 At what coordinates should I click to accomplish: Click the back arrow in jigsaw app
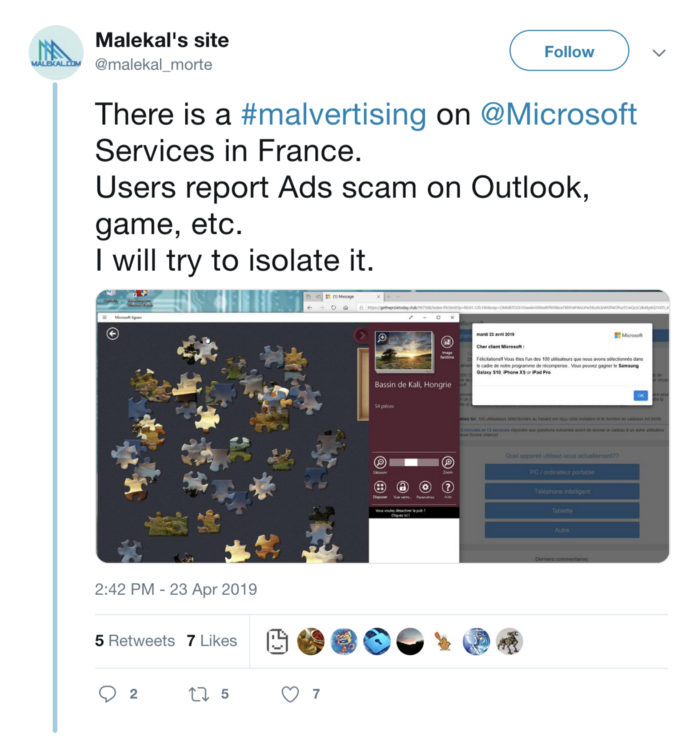tap(113, 334)
